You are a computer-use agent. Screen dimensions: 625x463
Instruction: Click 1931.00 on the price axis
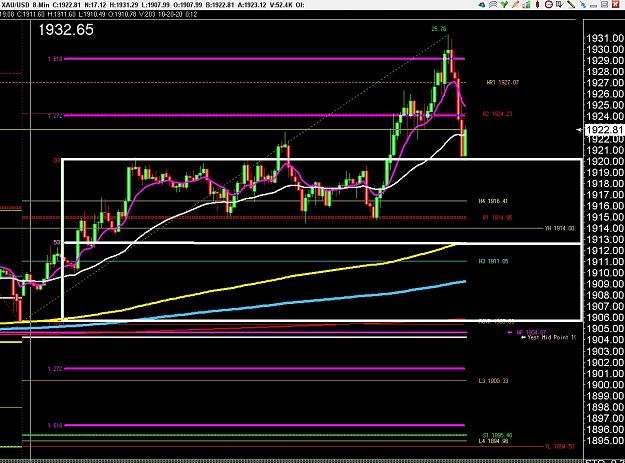605,38
